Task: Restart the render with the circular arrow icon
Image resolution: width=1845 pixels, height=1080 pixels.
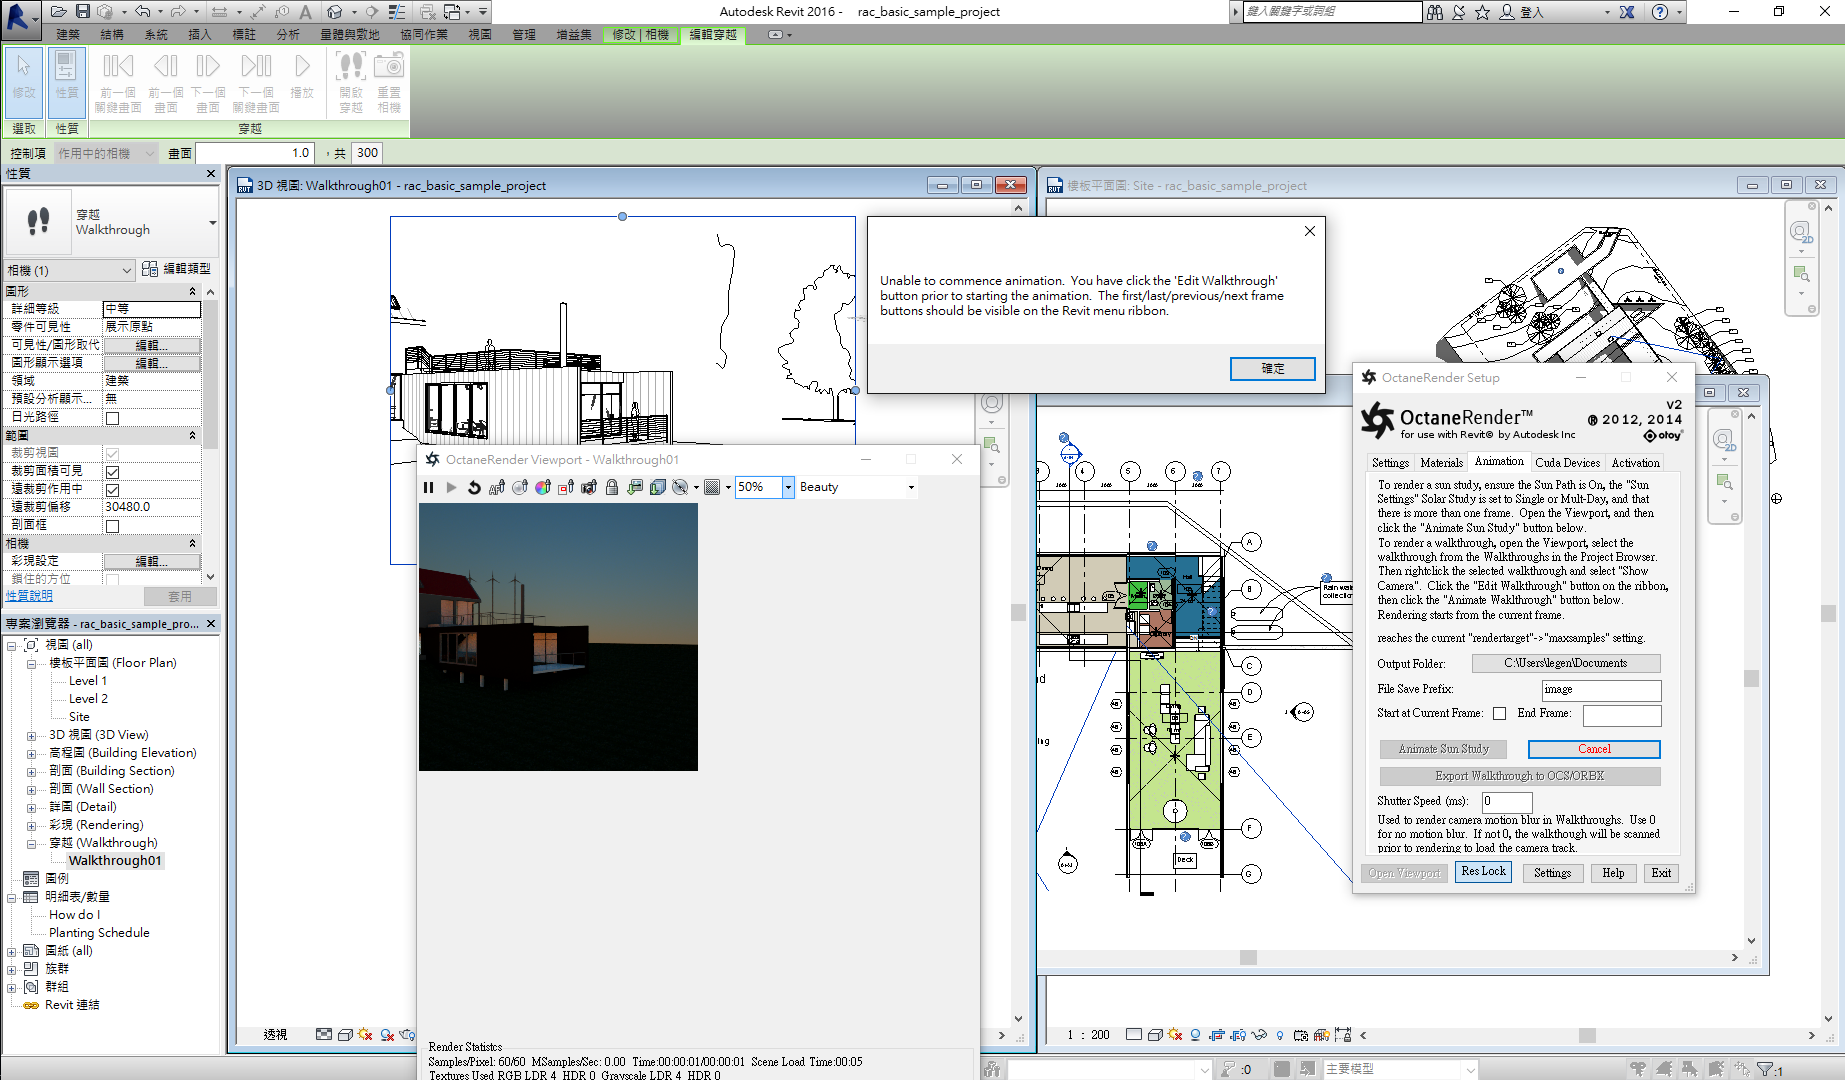Action: 474,487
